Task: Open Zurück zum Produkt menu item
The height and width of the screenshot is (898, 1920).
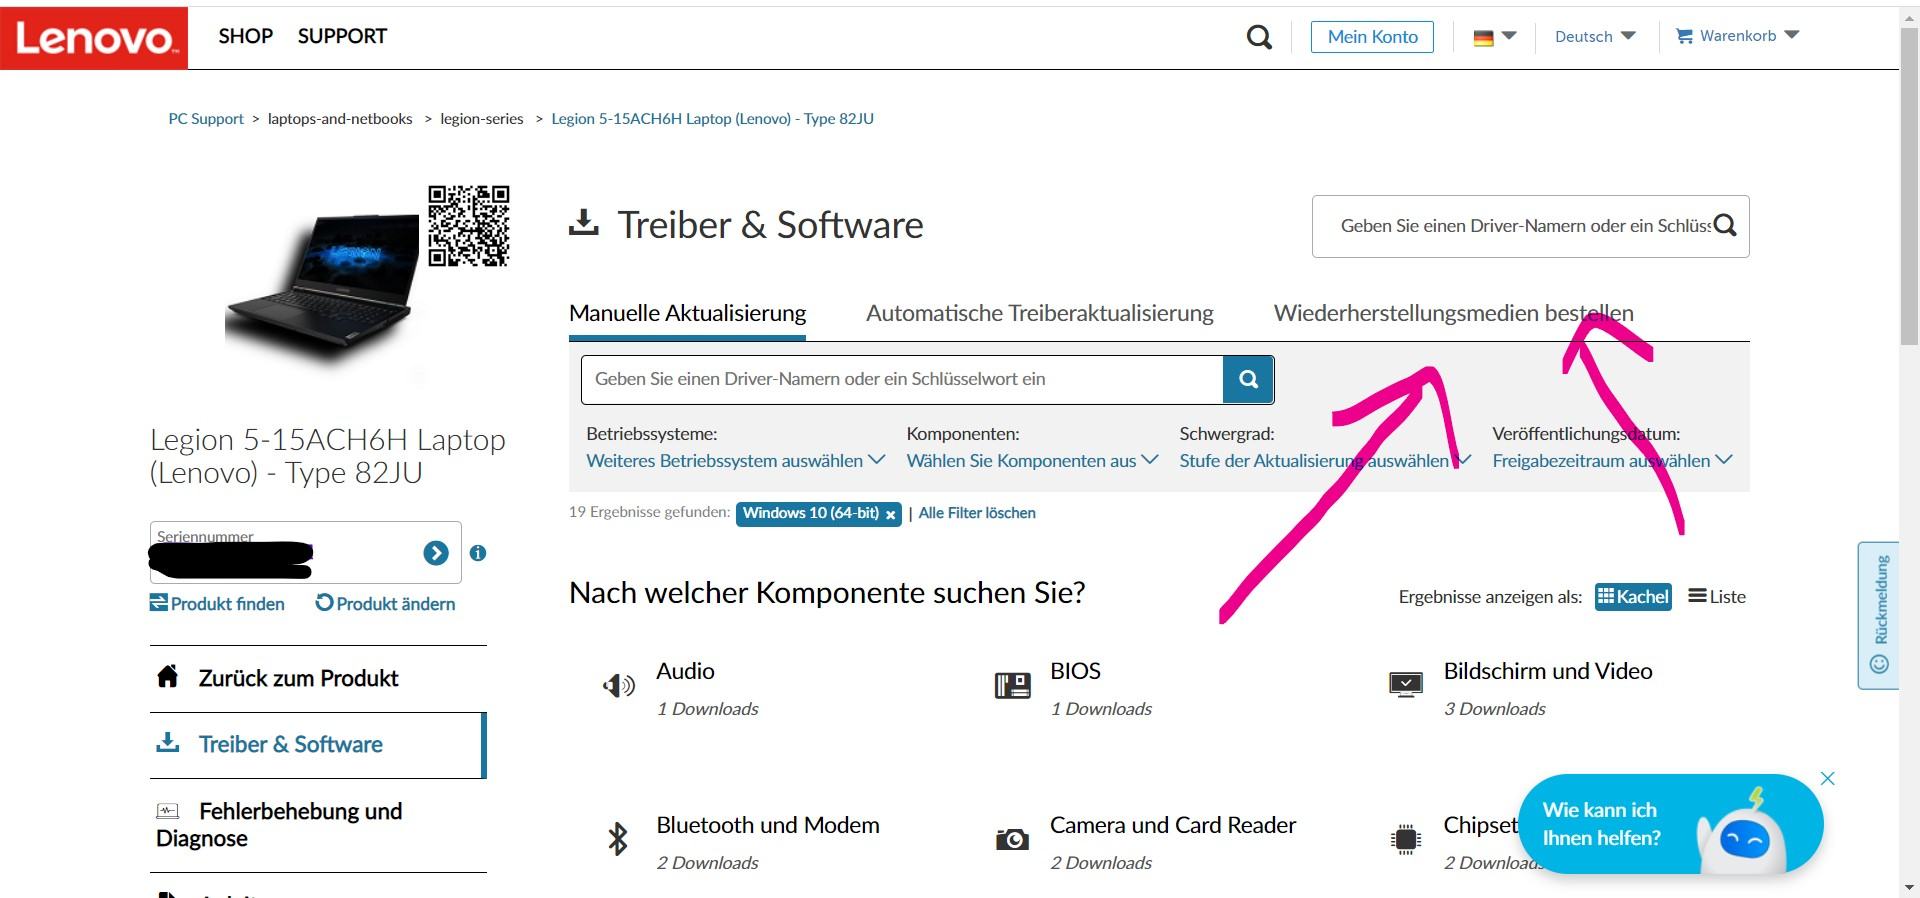Action: tap(318, 678)
